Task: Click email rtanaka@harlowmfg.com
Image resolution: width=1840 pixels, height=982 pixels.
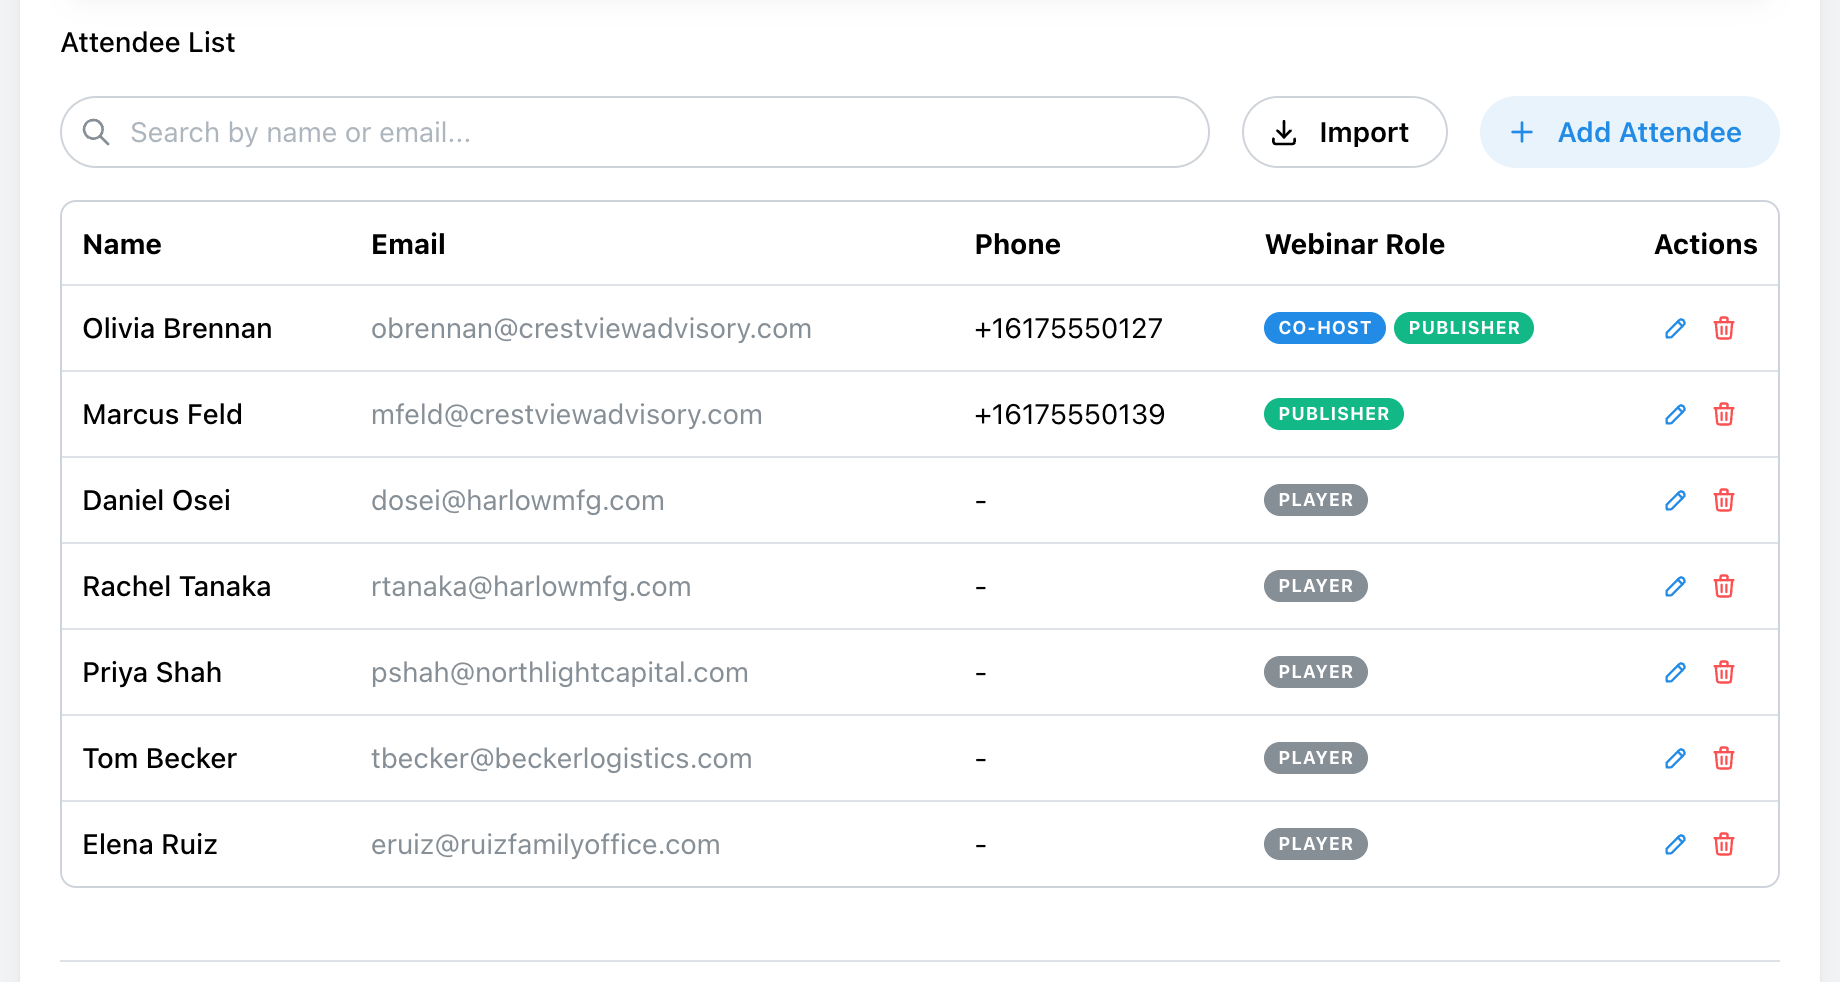Action: click(531, 586)
